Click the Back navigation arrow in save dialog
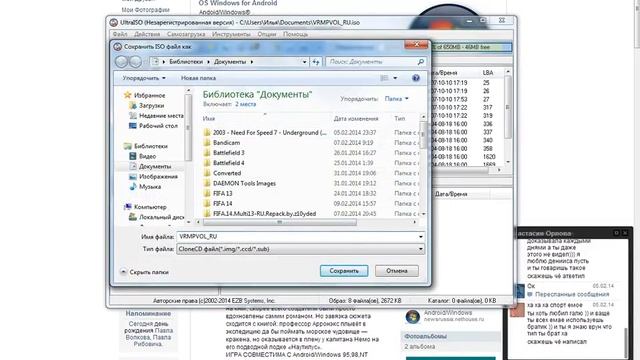640x360 pixels. [x=122, y=62]
